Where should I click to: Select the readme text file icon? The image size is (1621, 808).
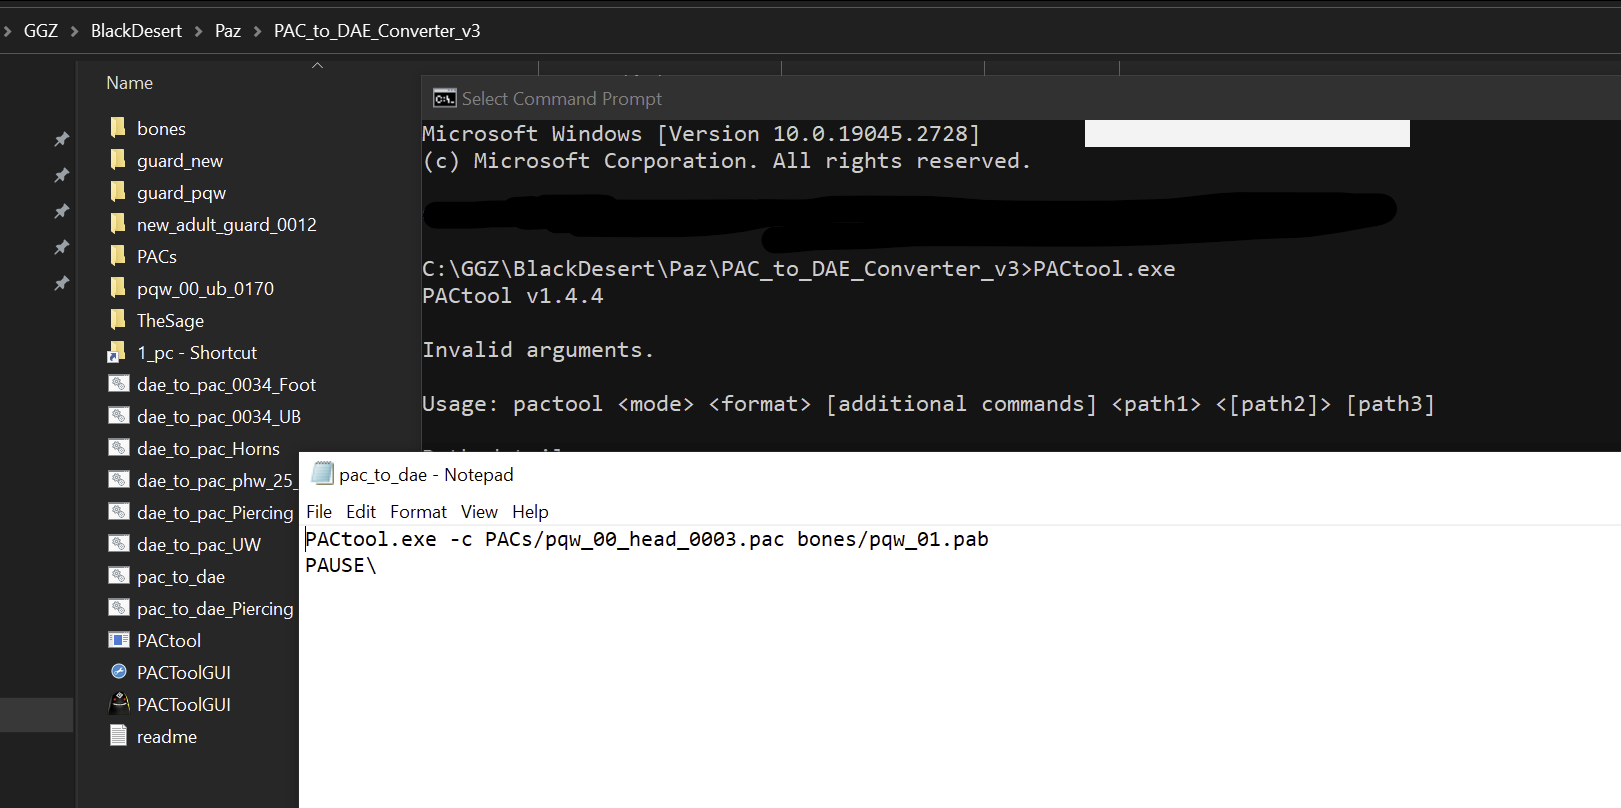[119, 736]
